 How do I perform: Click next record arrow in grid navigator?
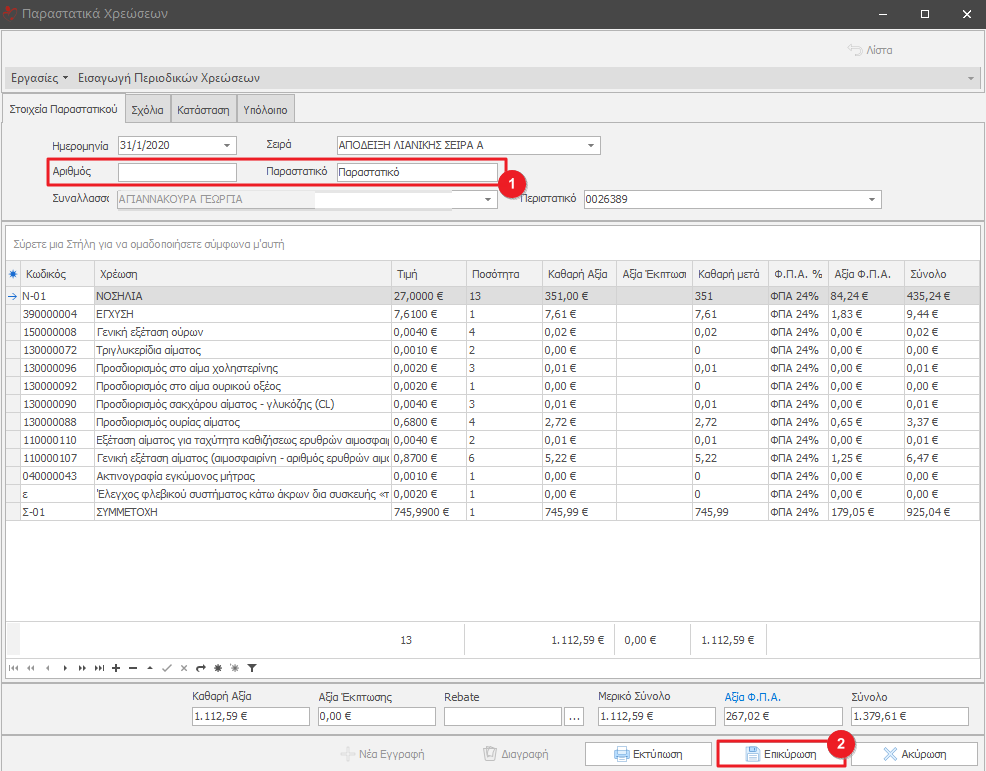65,667
